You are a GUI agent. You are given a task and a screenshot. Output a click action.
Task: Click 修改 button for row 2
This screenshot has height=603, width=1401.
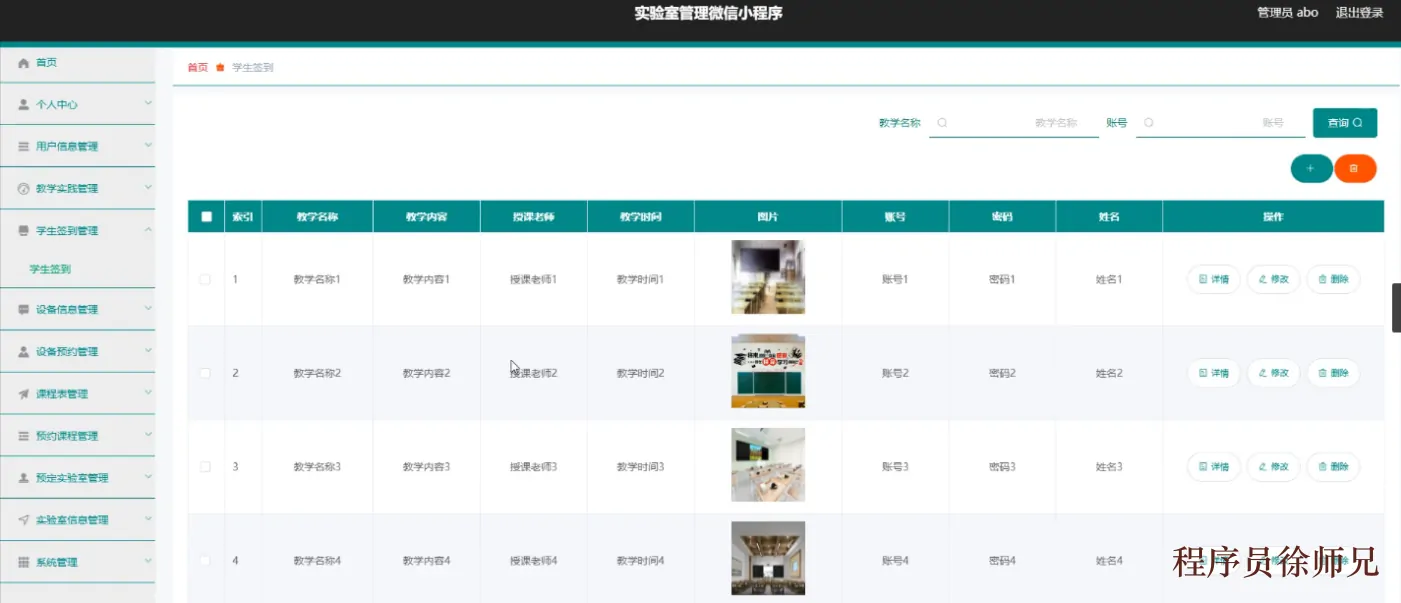point(1274,373)
